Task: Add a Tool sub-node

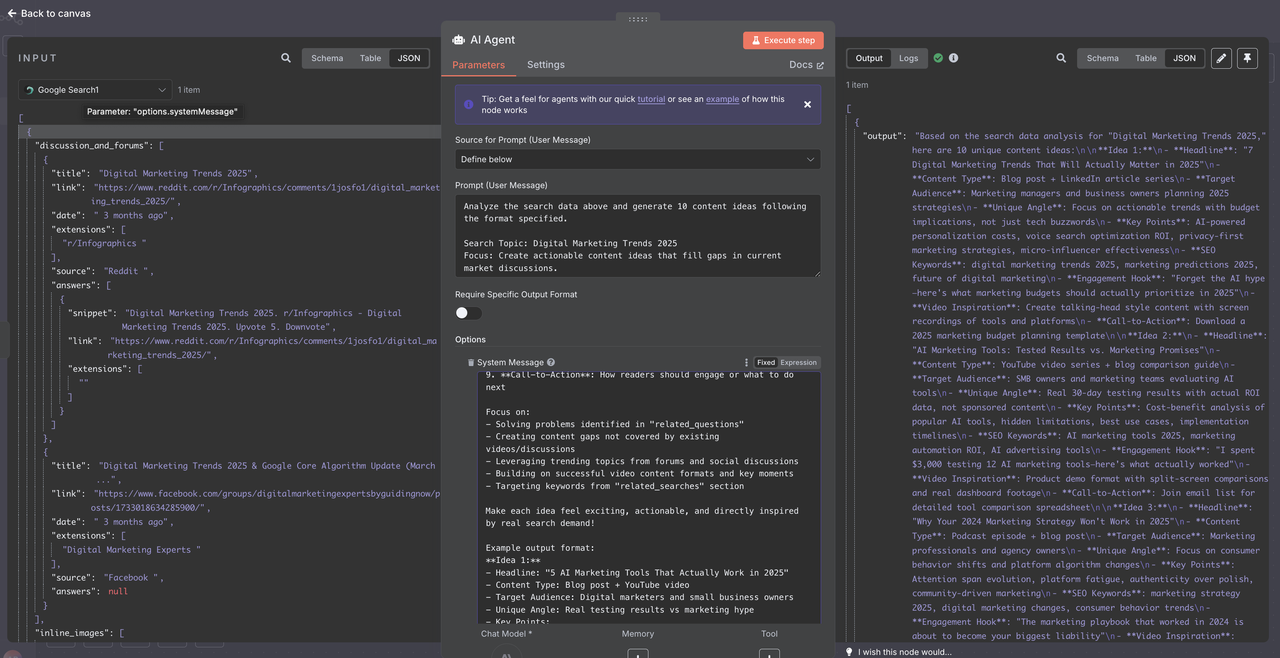Action: [769, 654]
